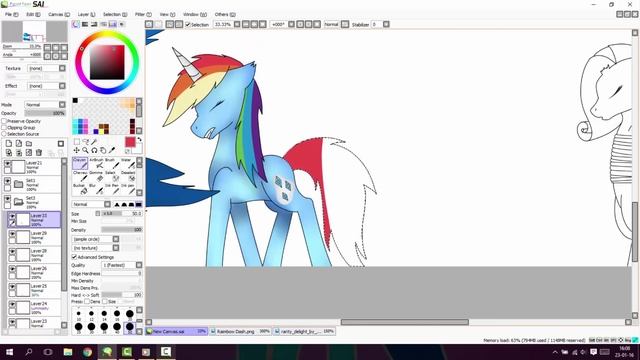640x360 pixels.
Task: Toggle pressure Size checkbox
Action: pos(105,302)
